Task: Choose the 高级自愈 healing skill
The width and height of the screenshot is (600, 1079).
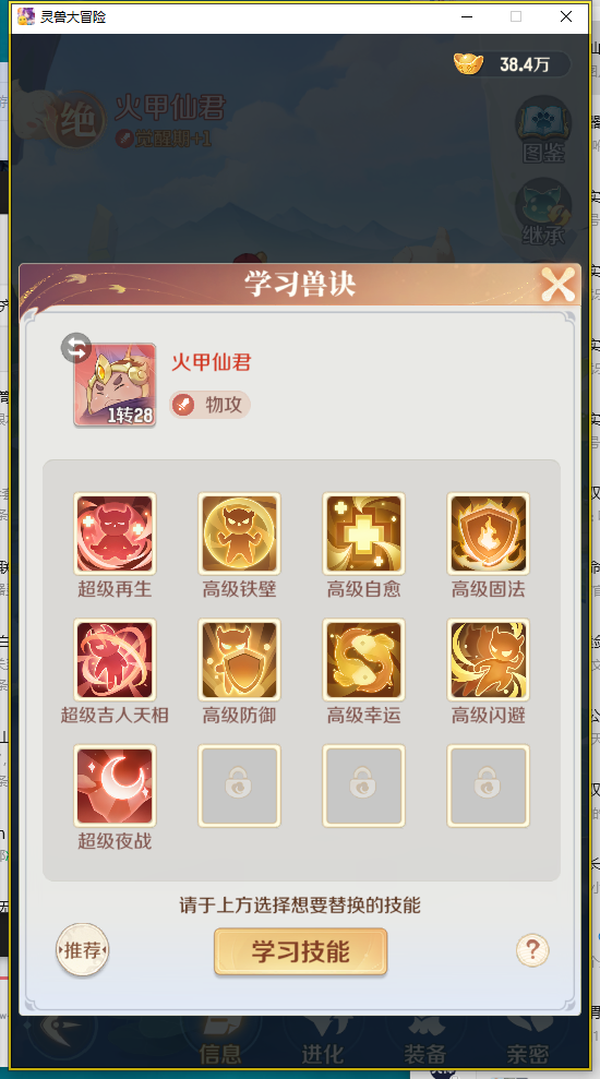Action: tap(364, 534)
